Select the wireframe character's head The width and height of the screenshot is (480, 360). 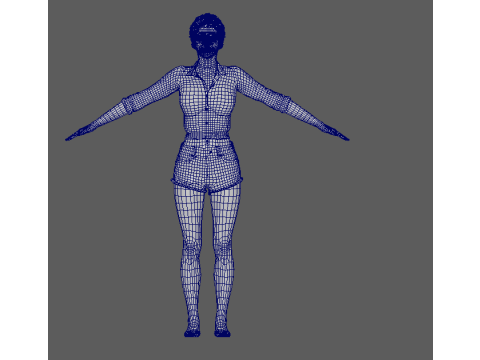207,36
